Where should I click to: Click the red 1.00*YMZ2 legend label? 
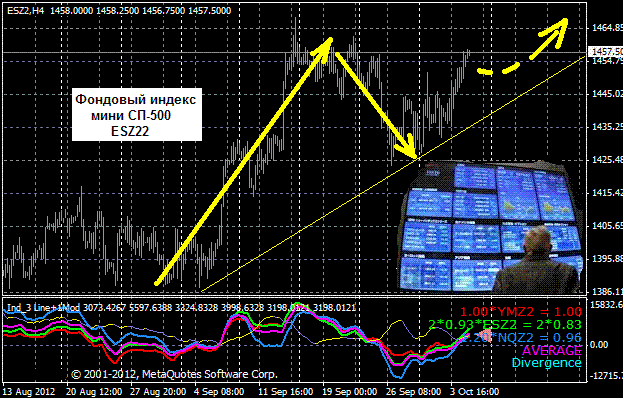[x=520, y=312]
